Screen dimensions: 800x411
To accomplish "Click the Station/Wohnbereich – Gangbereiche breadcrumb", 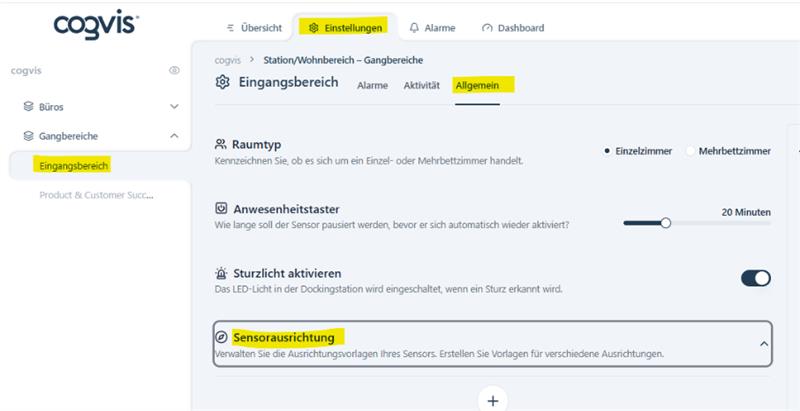I will pyautogui.click(x=343, y=60).
